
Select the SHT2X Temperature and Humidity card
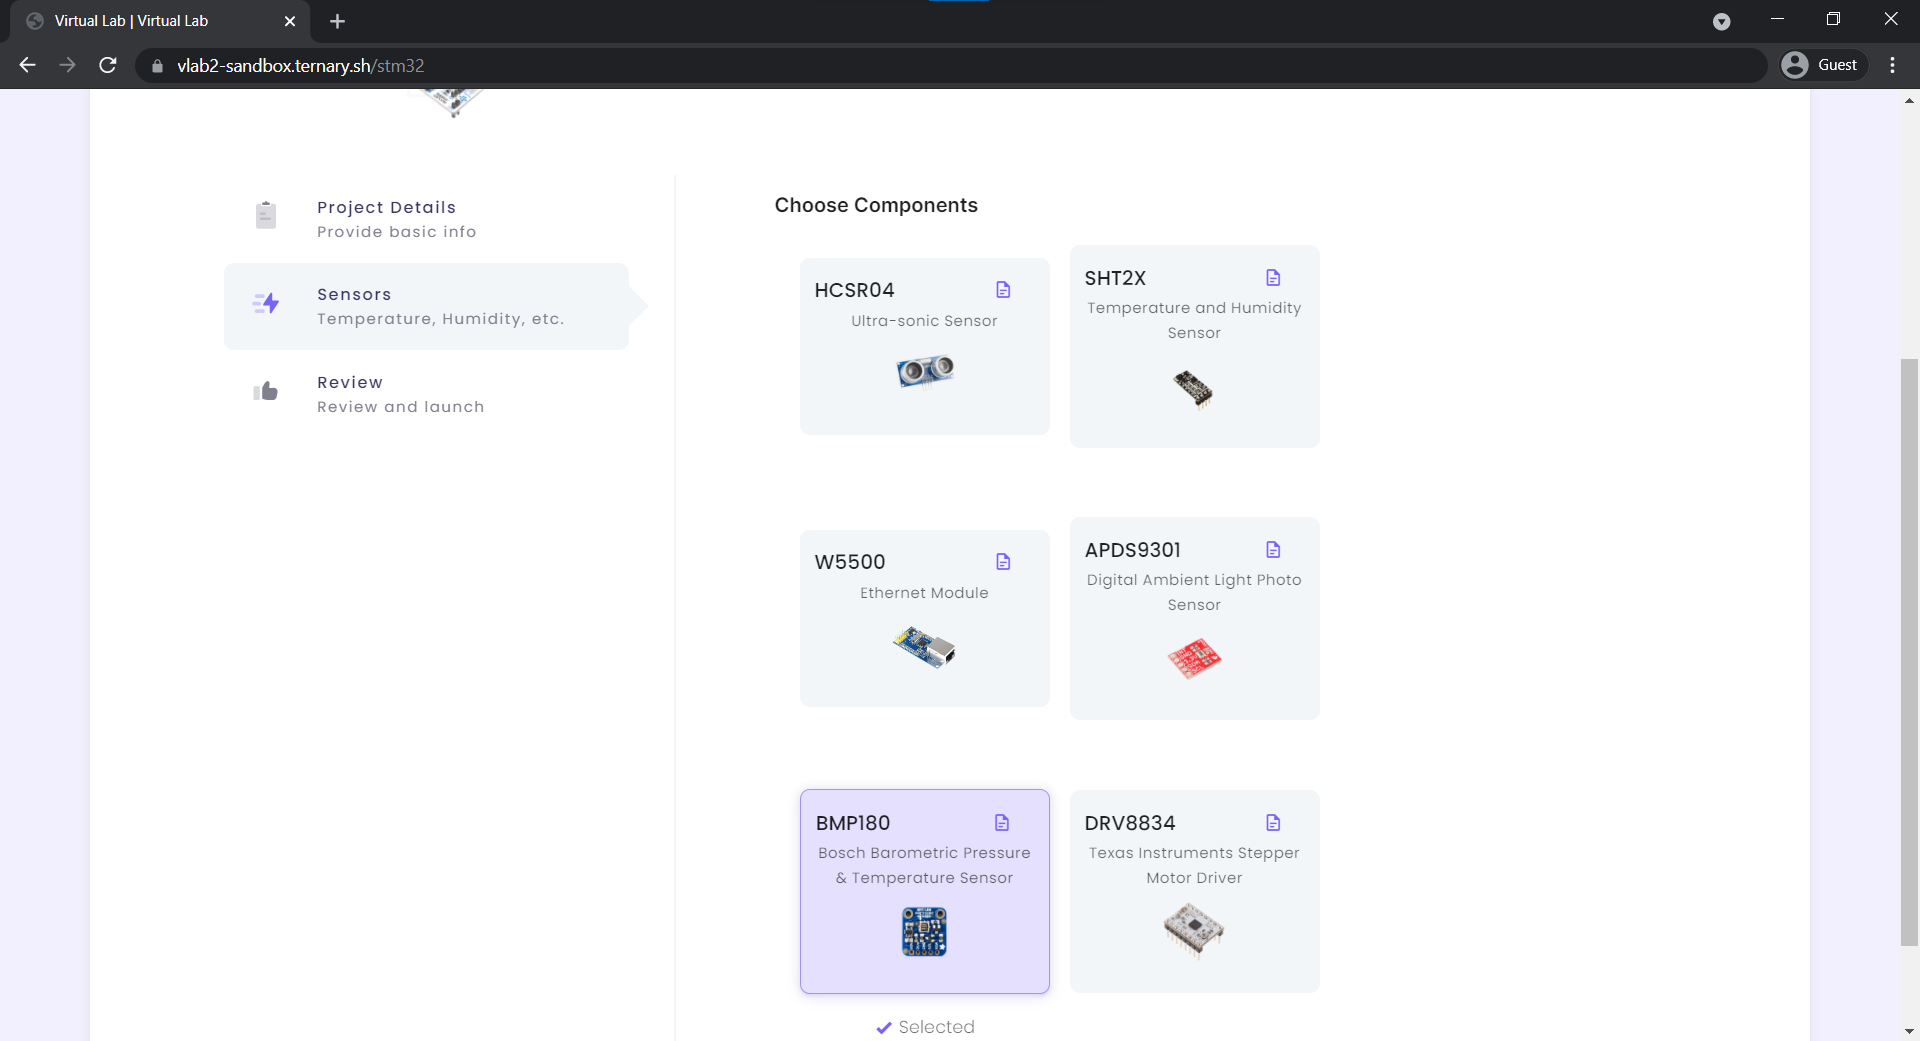point(1195,346)
